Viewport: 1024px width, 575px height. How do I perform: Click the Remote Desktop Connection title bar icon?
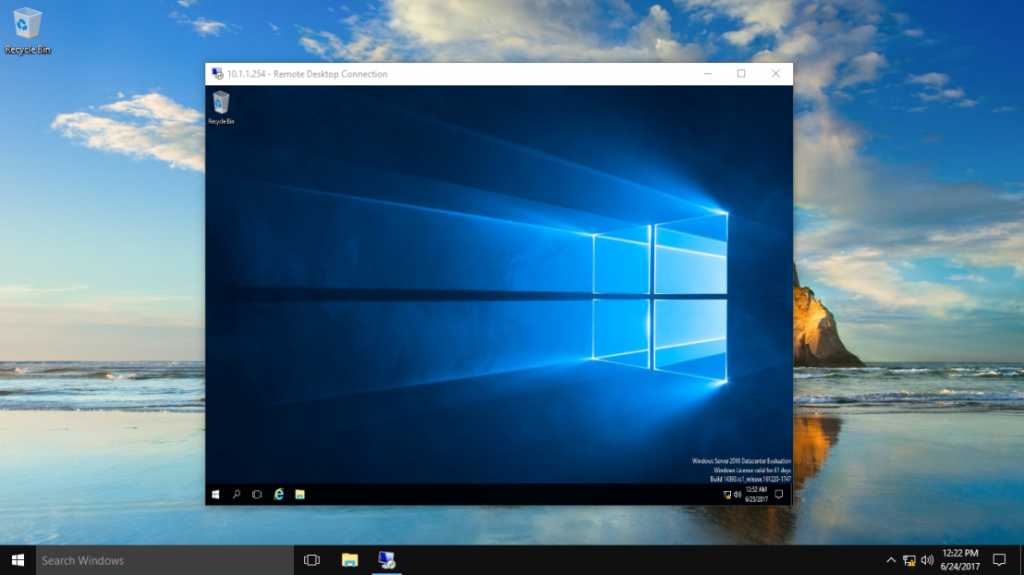pyautogui.click(x=217, y=74)
